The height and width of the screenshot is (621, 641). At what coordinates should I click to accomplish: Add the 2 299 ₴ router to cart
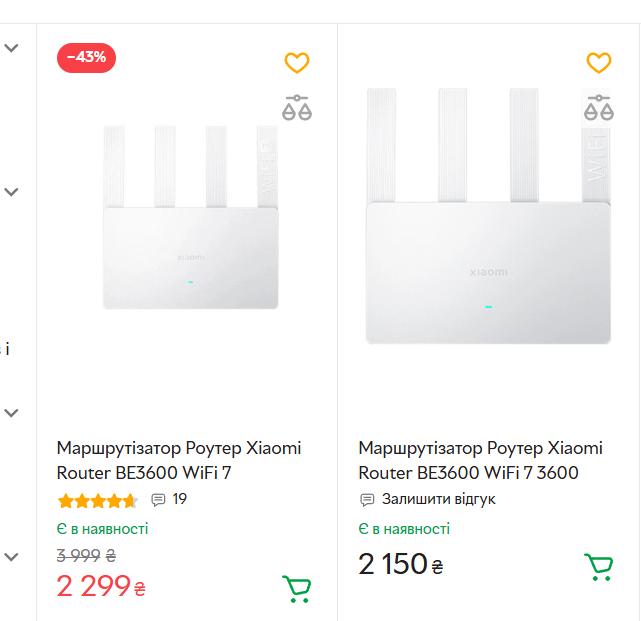click(297, 589)
